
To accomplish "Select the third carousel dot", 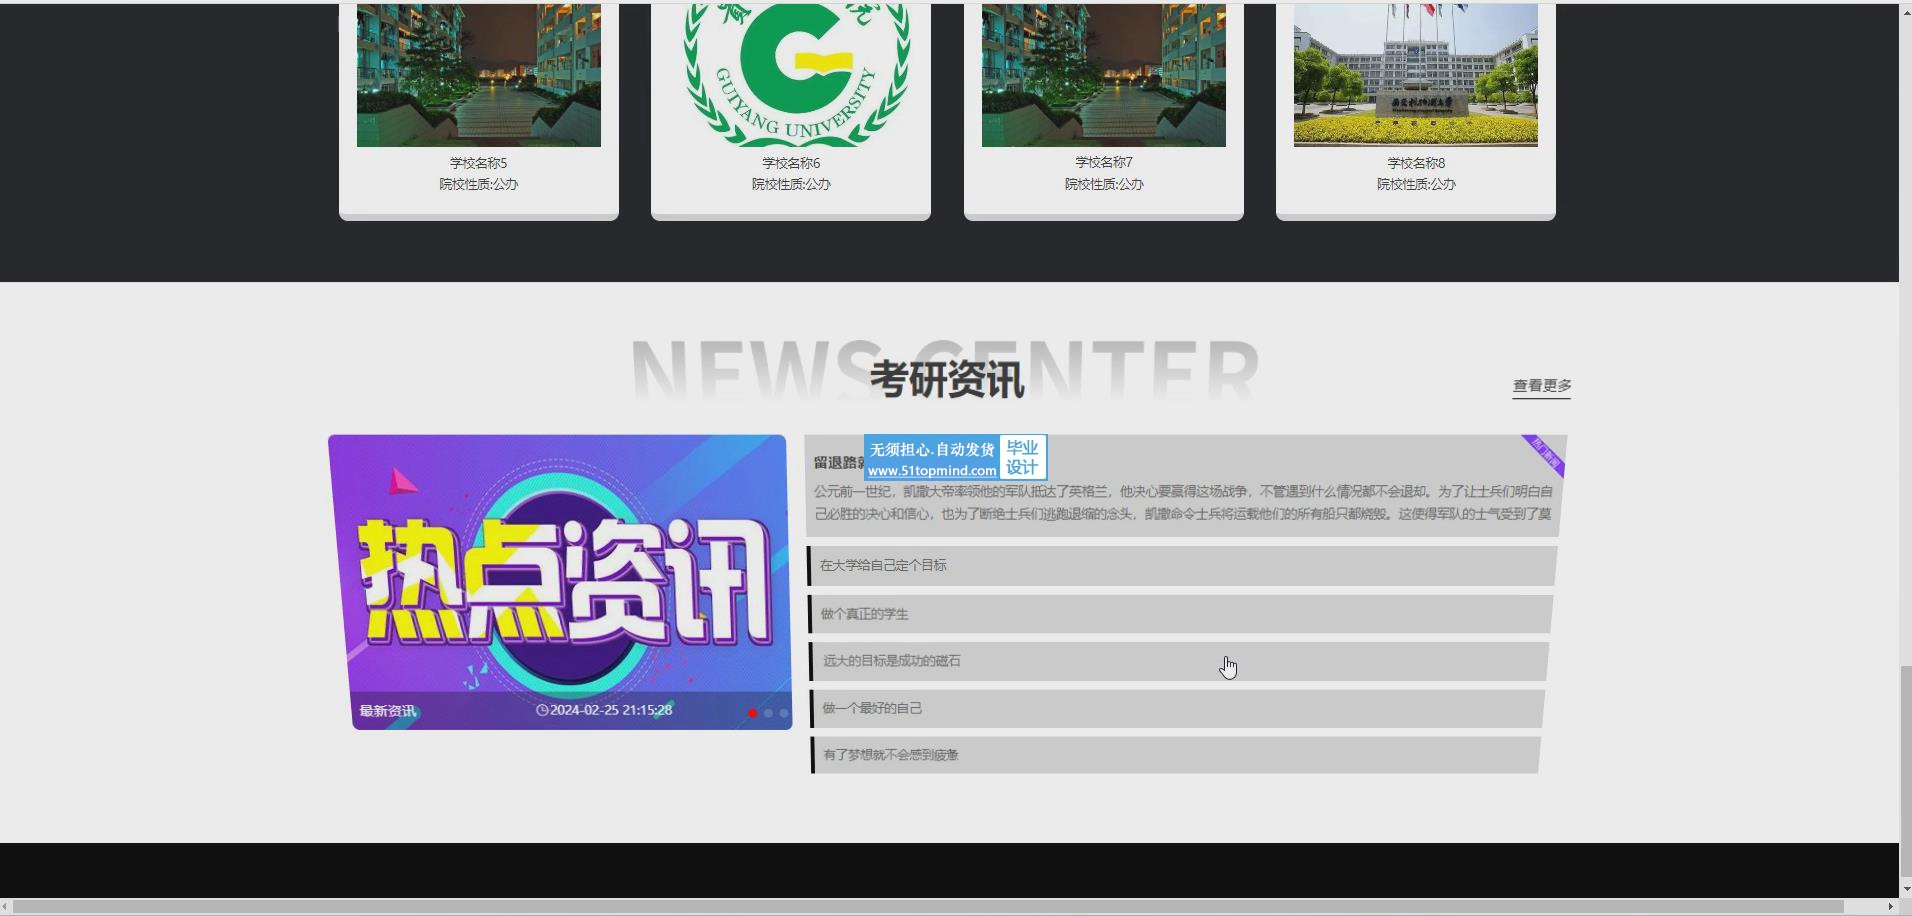I will [784, 713].
